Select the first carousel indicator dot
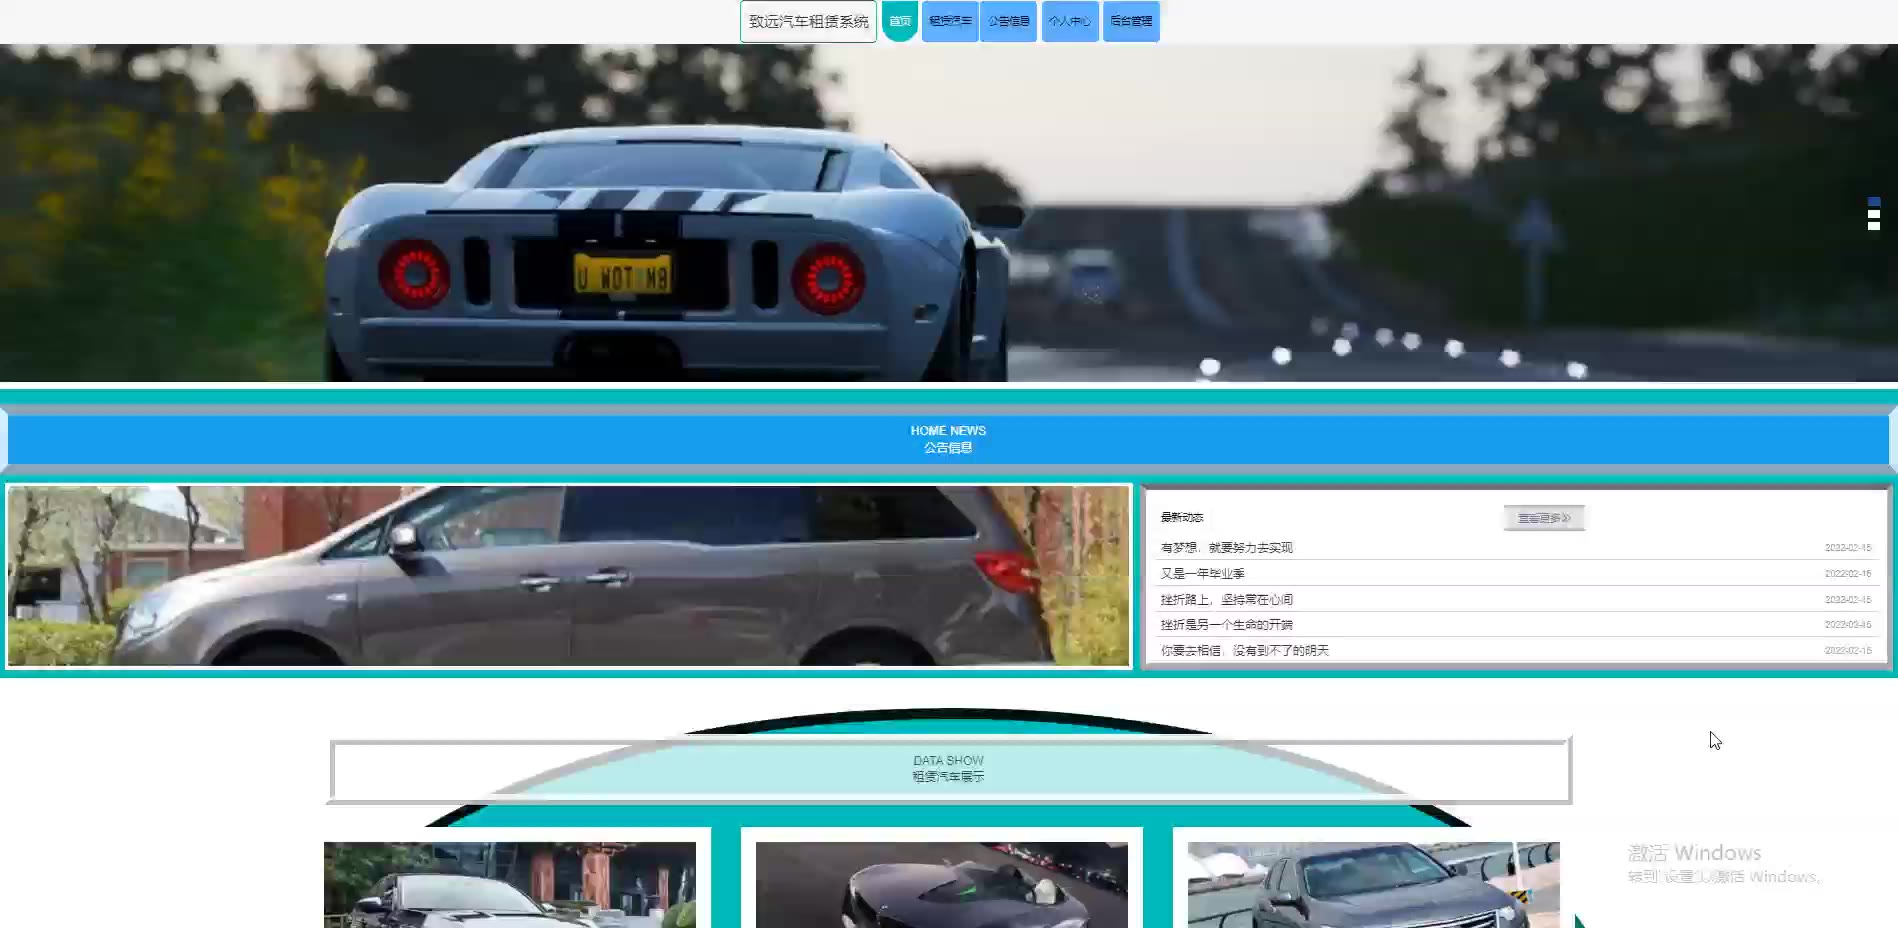Image resolution: width=1898 pixels, height=928 pixels. (1874, 202)
